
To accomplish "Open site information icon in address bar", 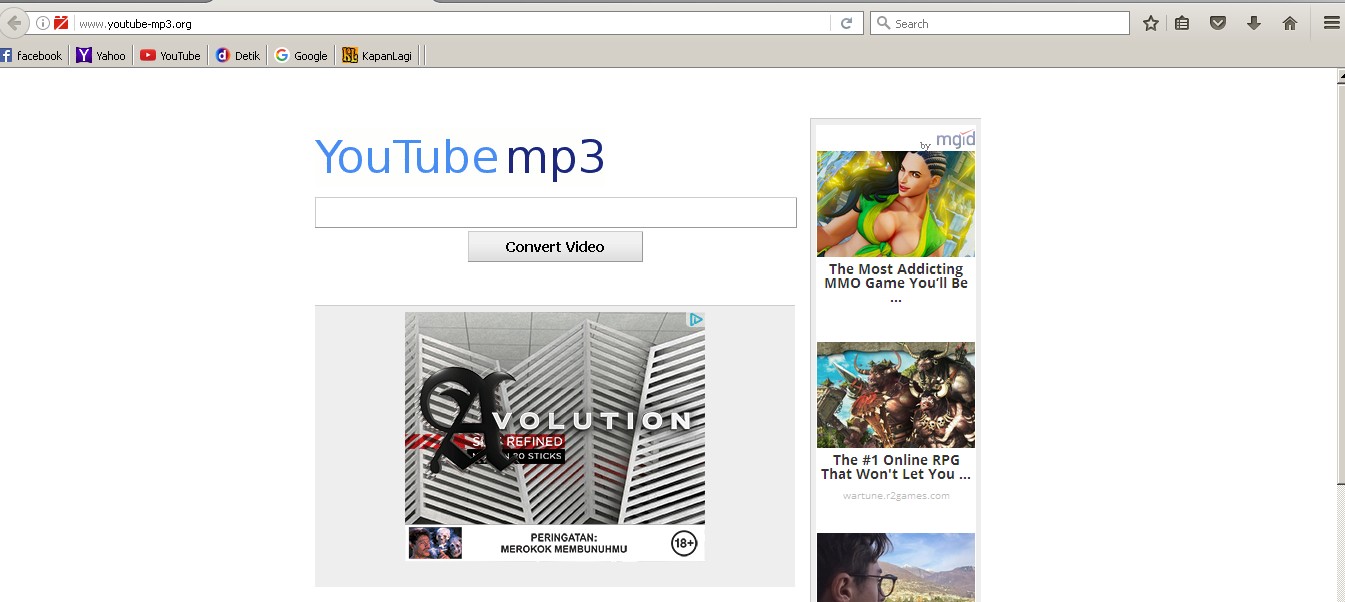I will [43, 23].
